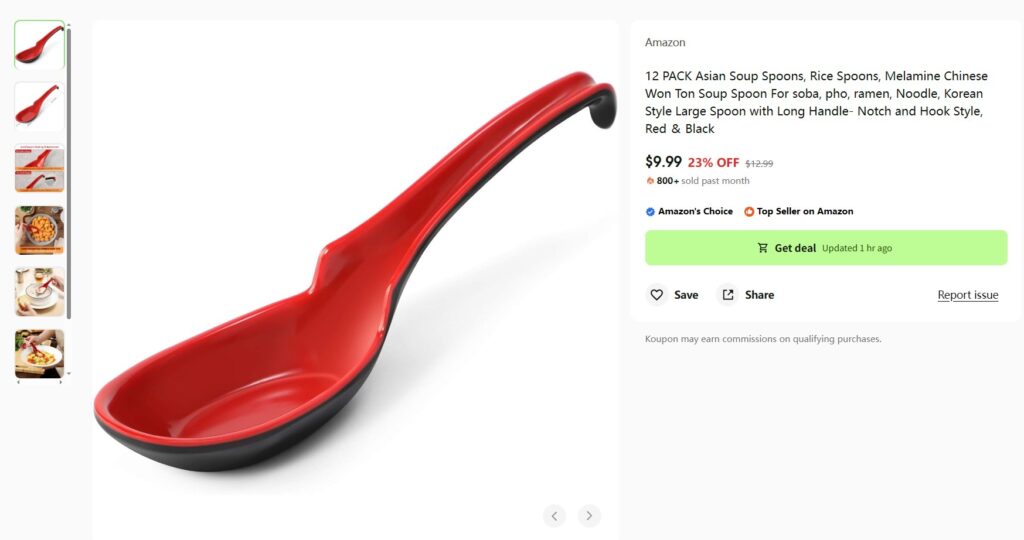The height and width of the screenshot is (540, 1024).
Task: Click the main red spoon product image
Action: click(355, 271)
